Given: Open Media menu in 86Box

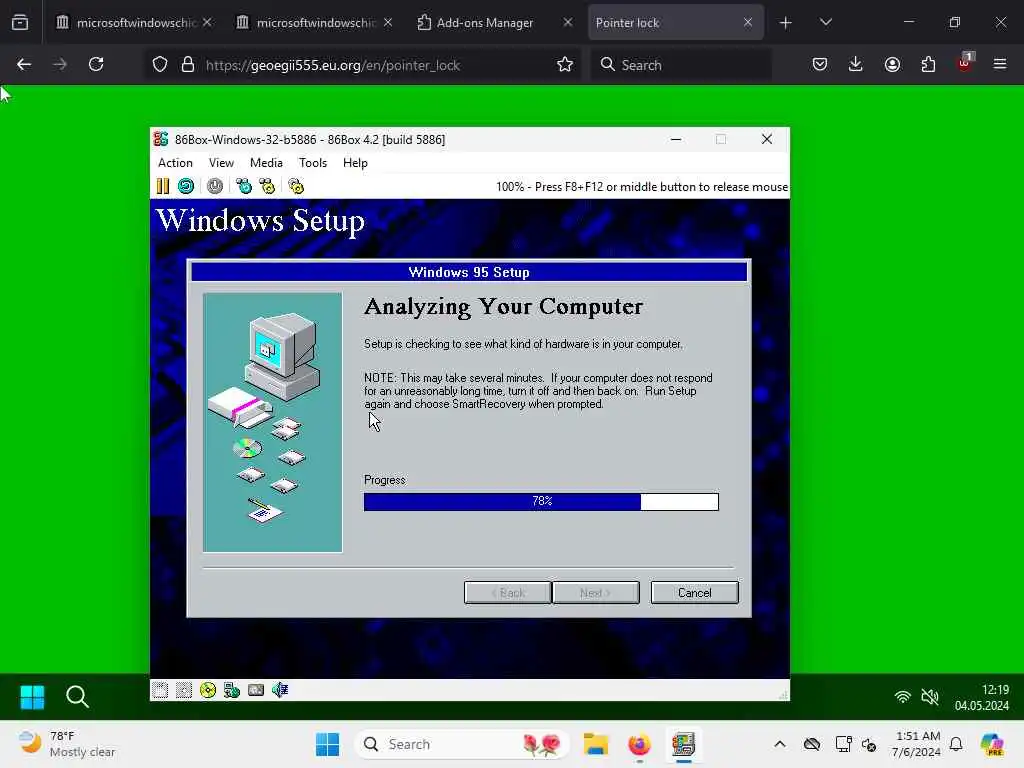Looking at the screenshot, I should coord(266,163).
